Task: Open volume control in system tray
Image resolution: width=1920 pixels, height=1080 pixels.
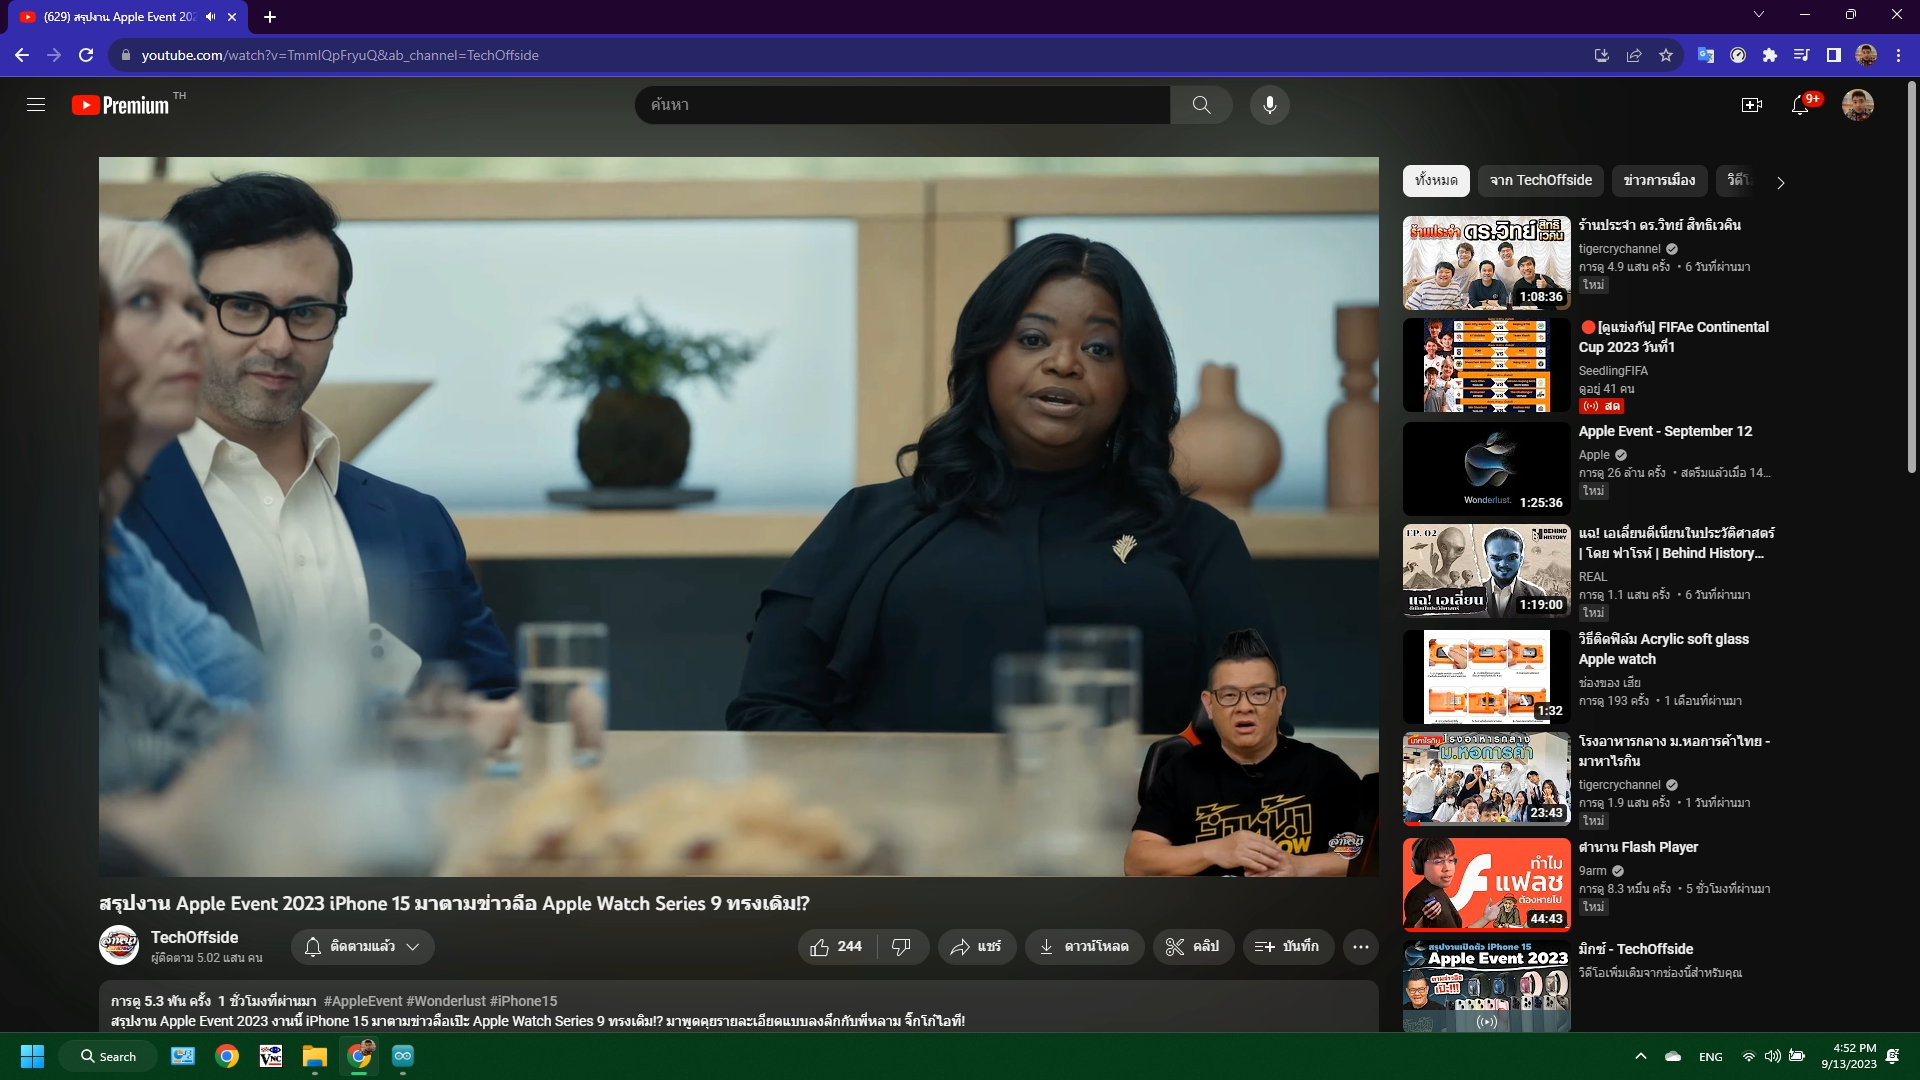Action: pos(1773,1056)
